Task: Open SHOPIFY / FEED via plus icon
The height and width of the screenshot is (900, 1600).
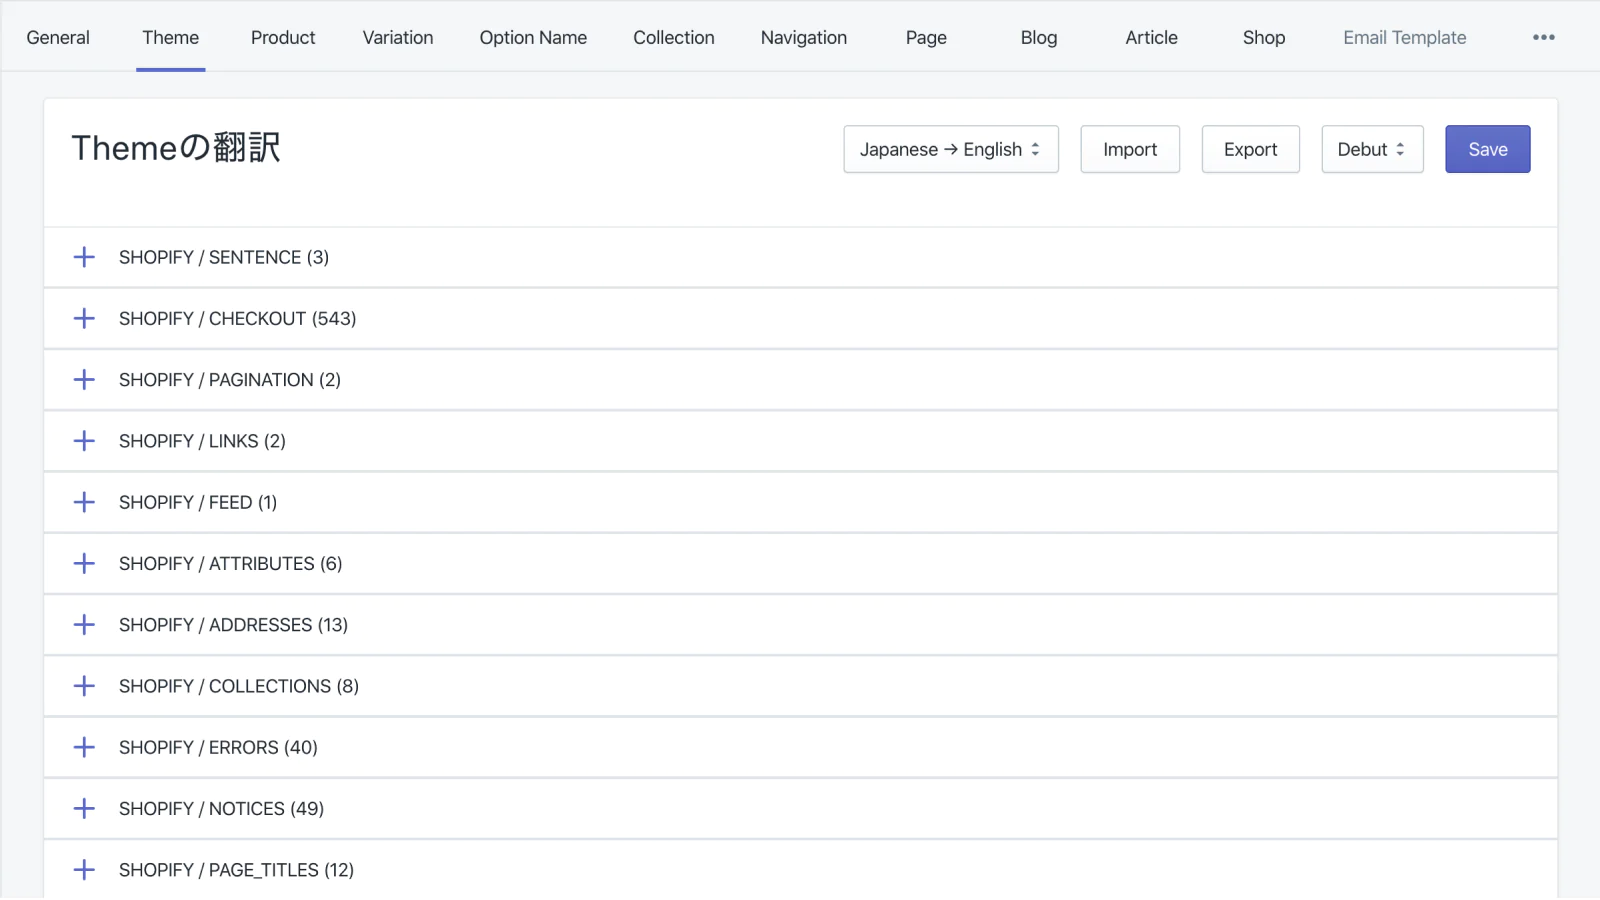Action: pyautogui.click(x=84, y=502)
